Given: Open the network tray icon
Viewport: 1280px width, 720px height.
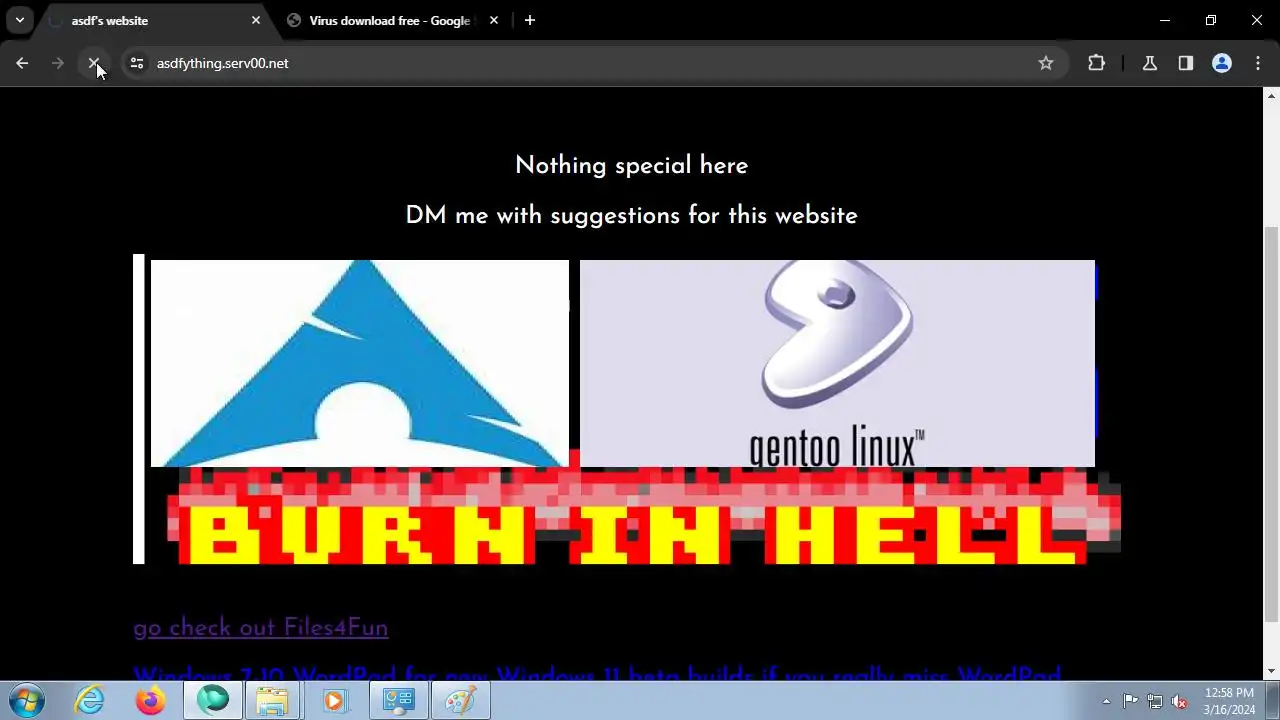Looking at the screenshot, I should tap(1155, 701).
